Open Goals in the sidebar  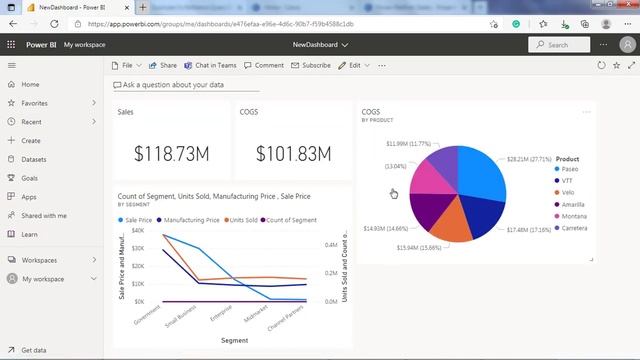(x=29, y=178)
